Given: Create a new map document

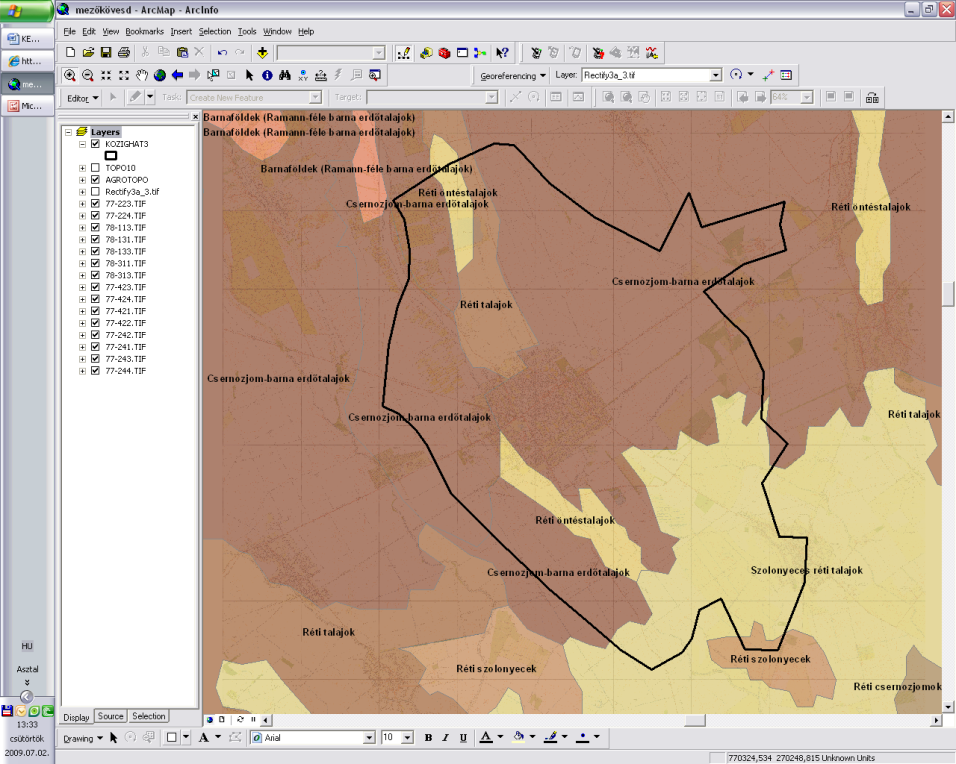Looking at the screenshot, I should 70,52.
